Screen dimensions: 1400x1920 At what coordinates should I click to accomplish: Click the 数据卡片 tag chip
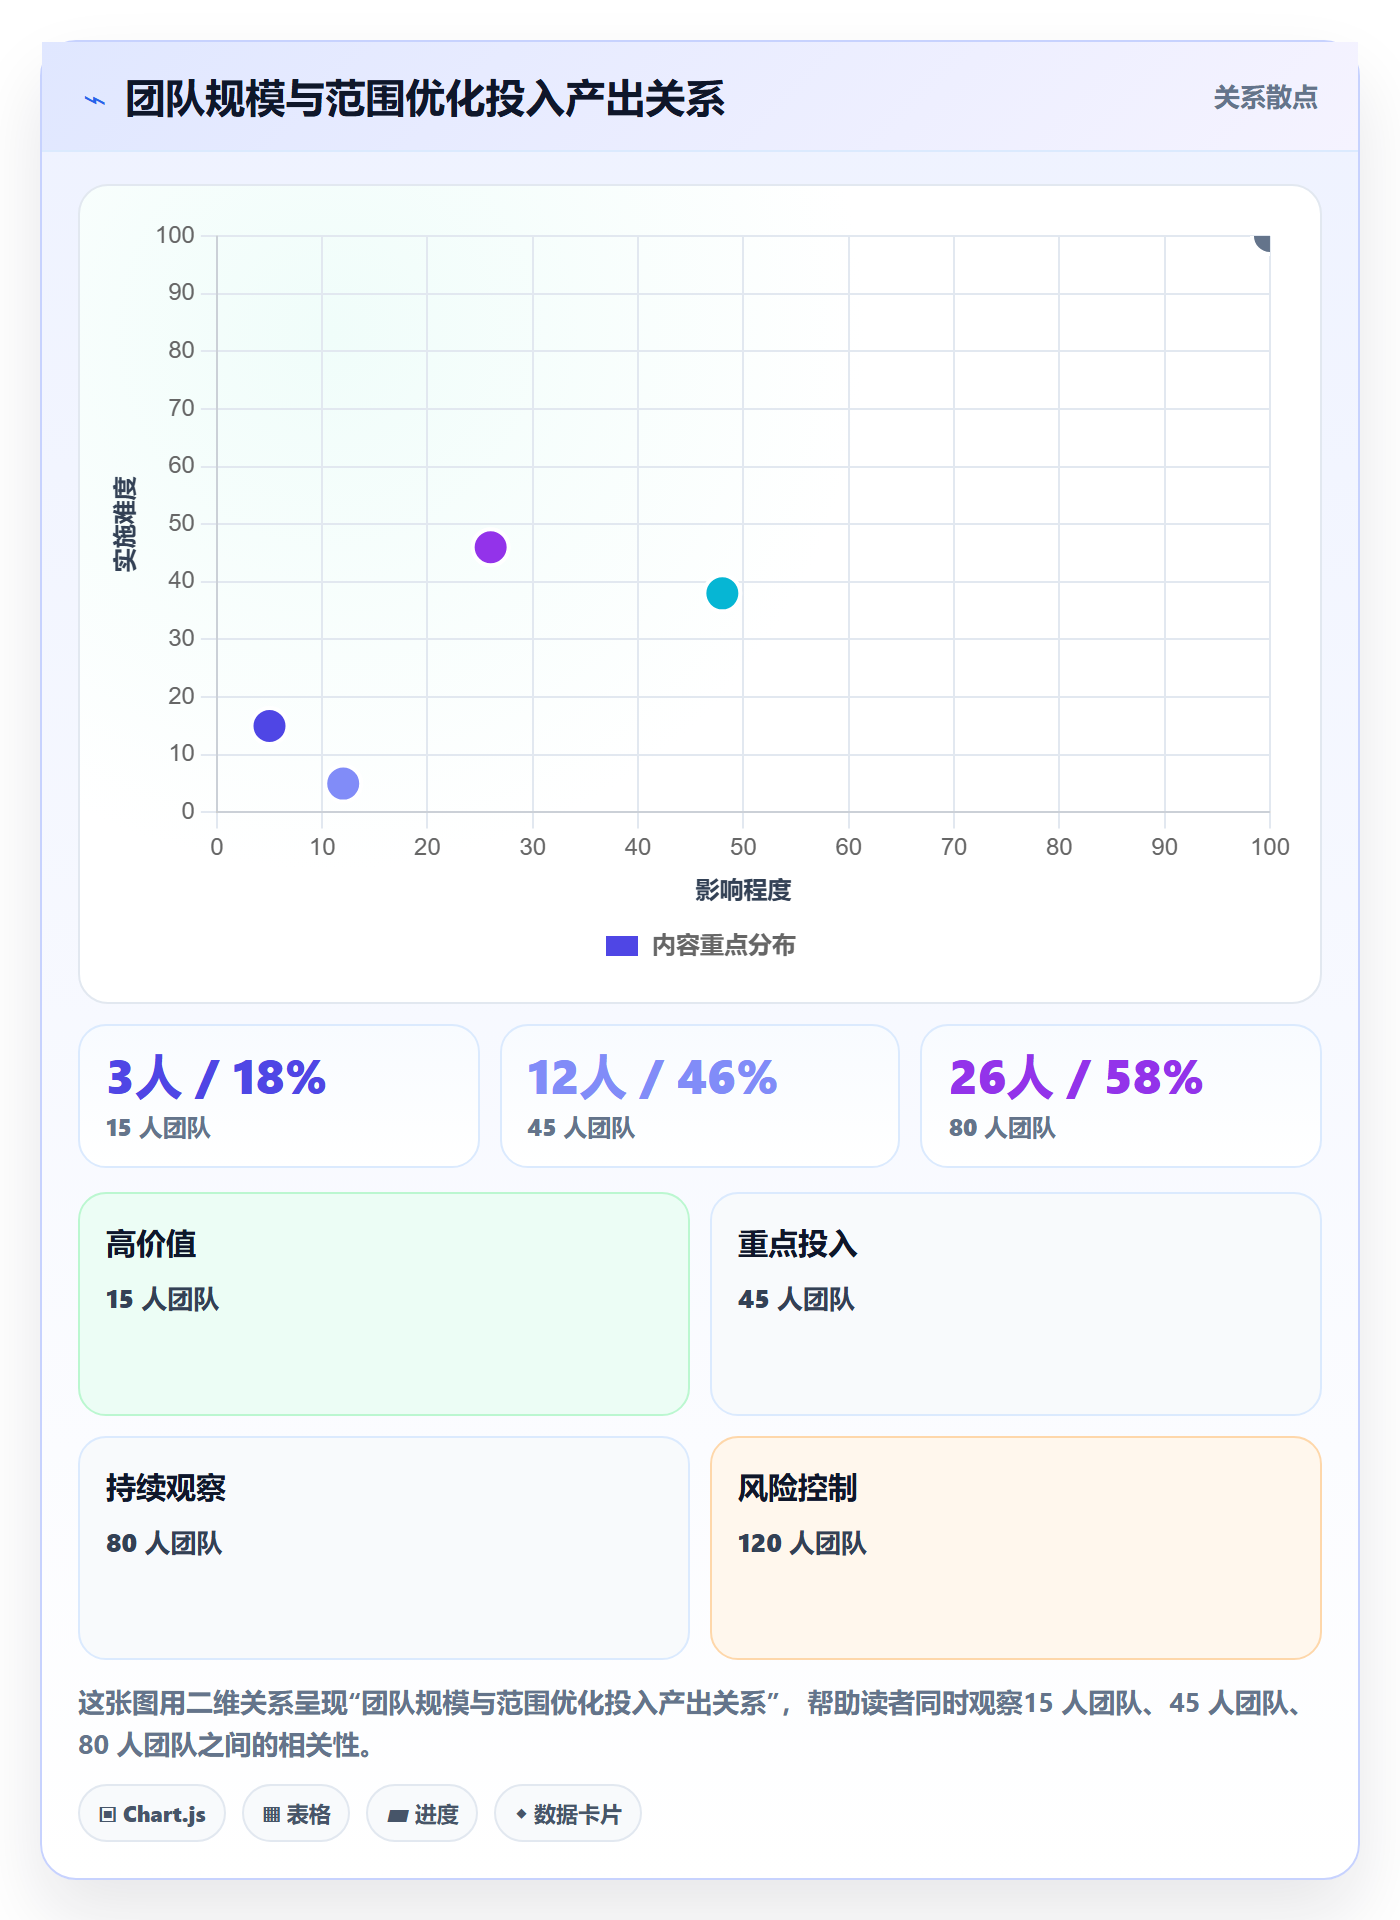(568, 1814)
